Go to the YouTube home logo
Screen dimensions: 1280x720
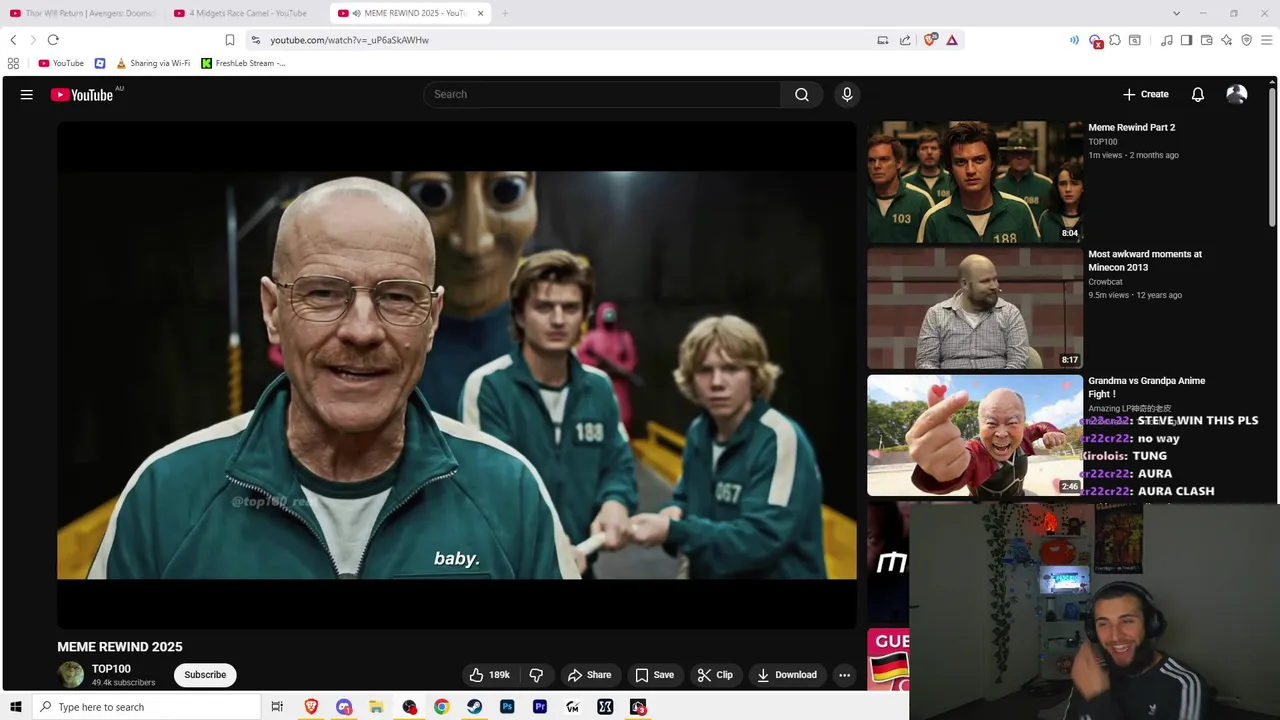click(82, 95)
